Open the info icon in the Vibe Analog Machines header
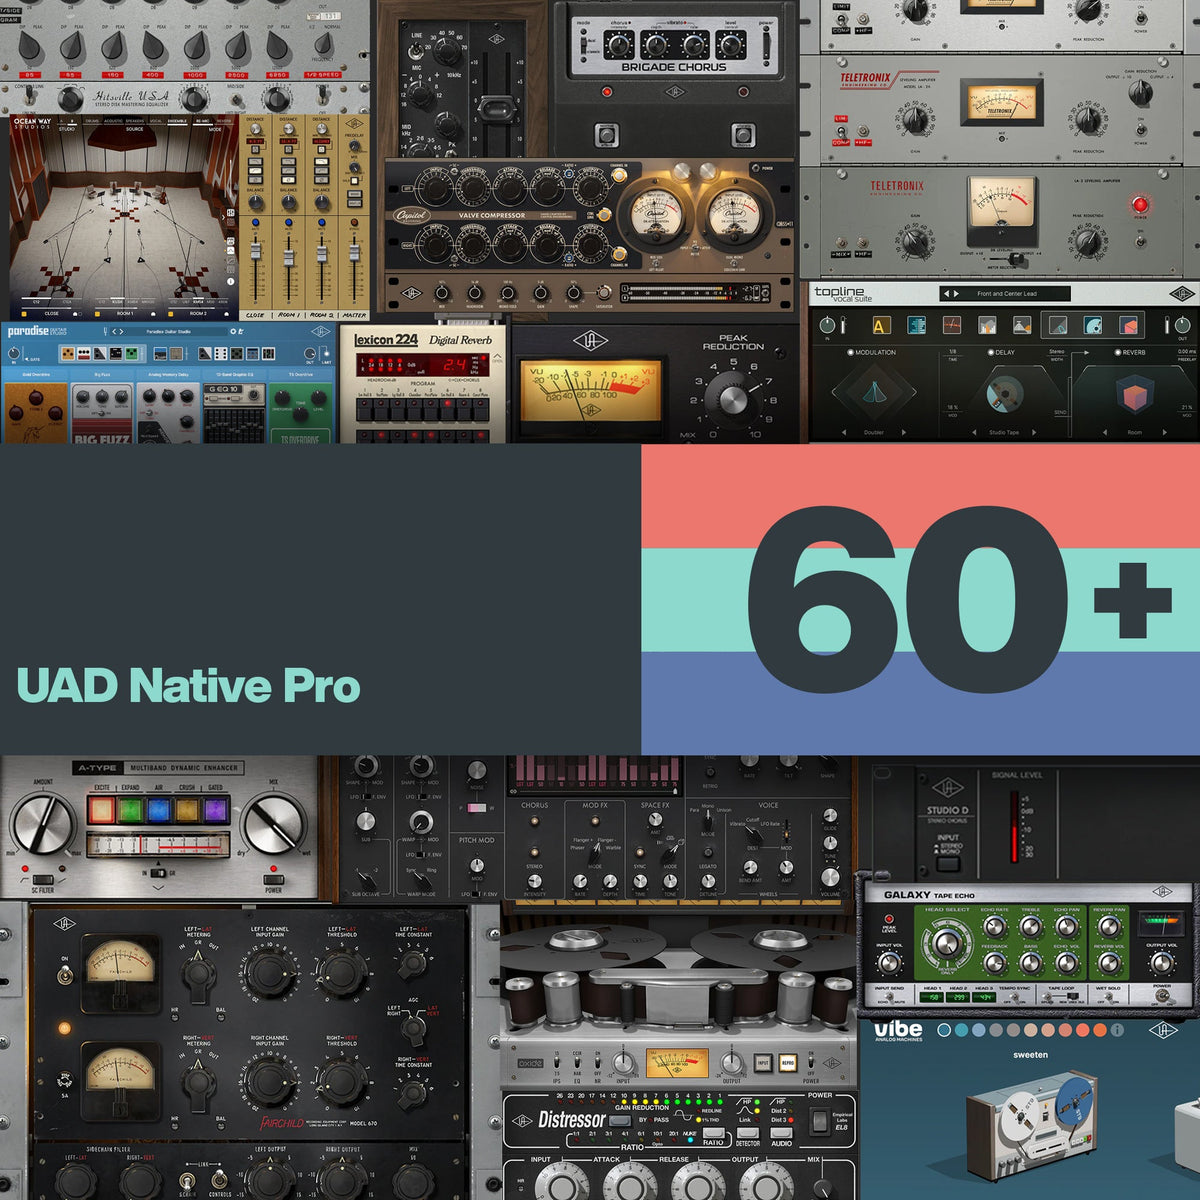The width and height of the screenshot is (1200, 1200). [x=1116, y=1029]
